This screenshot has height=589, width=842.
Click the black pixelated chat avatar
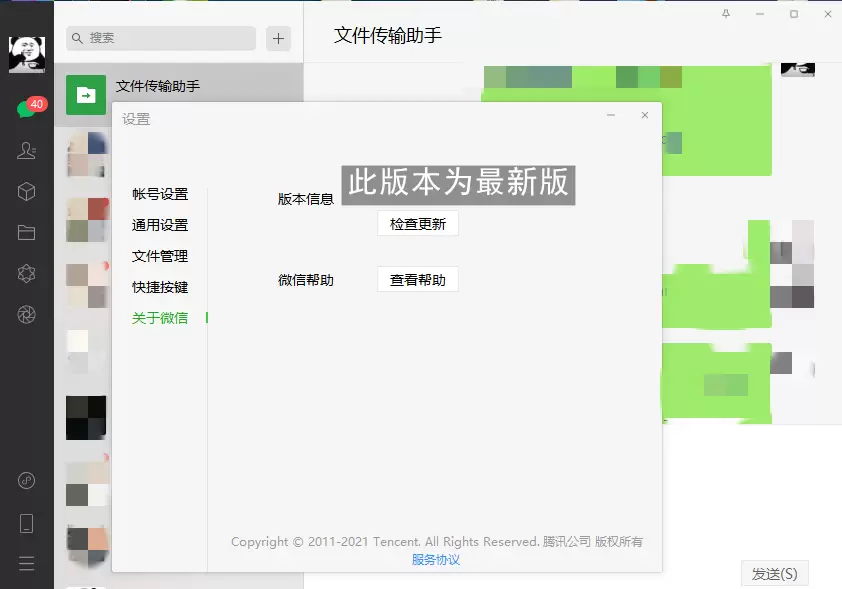[x=86, y=418]
